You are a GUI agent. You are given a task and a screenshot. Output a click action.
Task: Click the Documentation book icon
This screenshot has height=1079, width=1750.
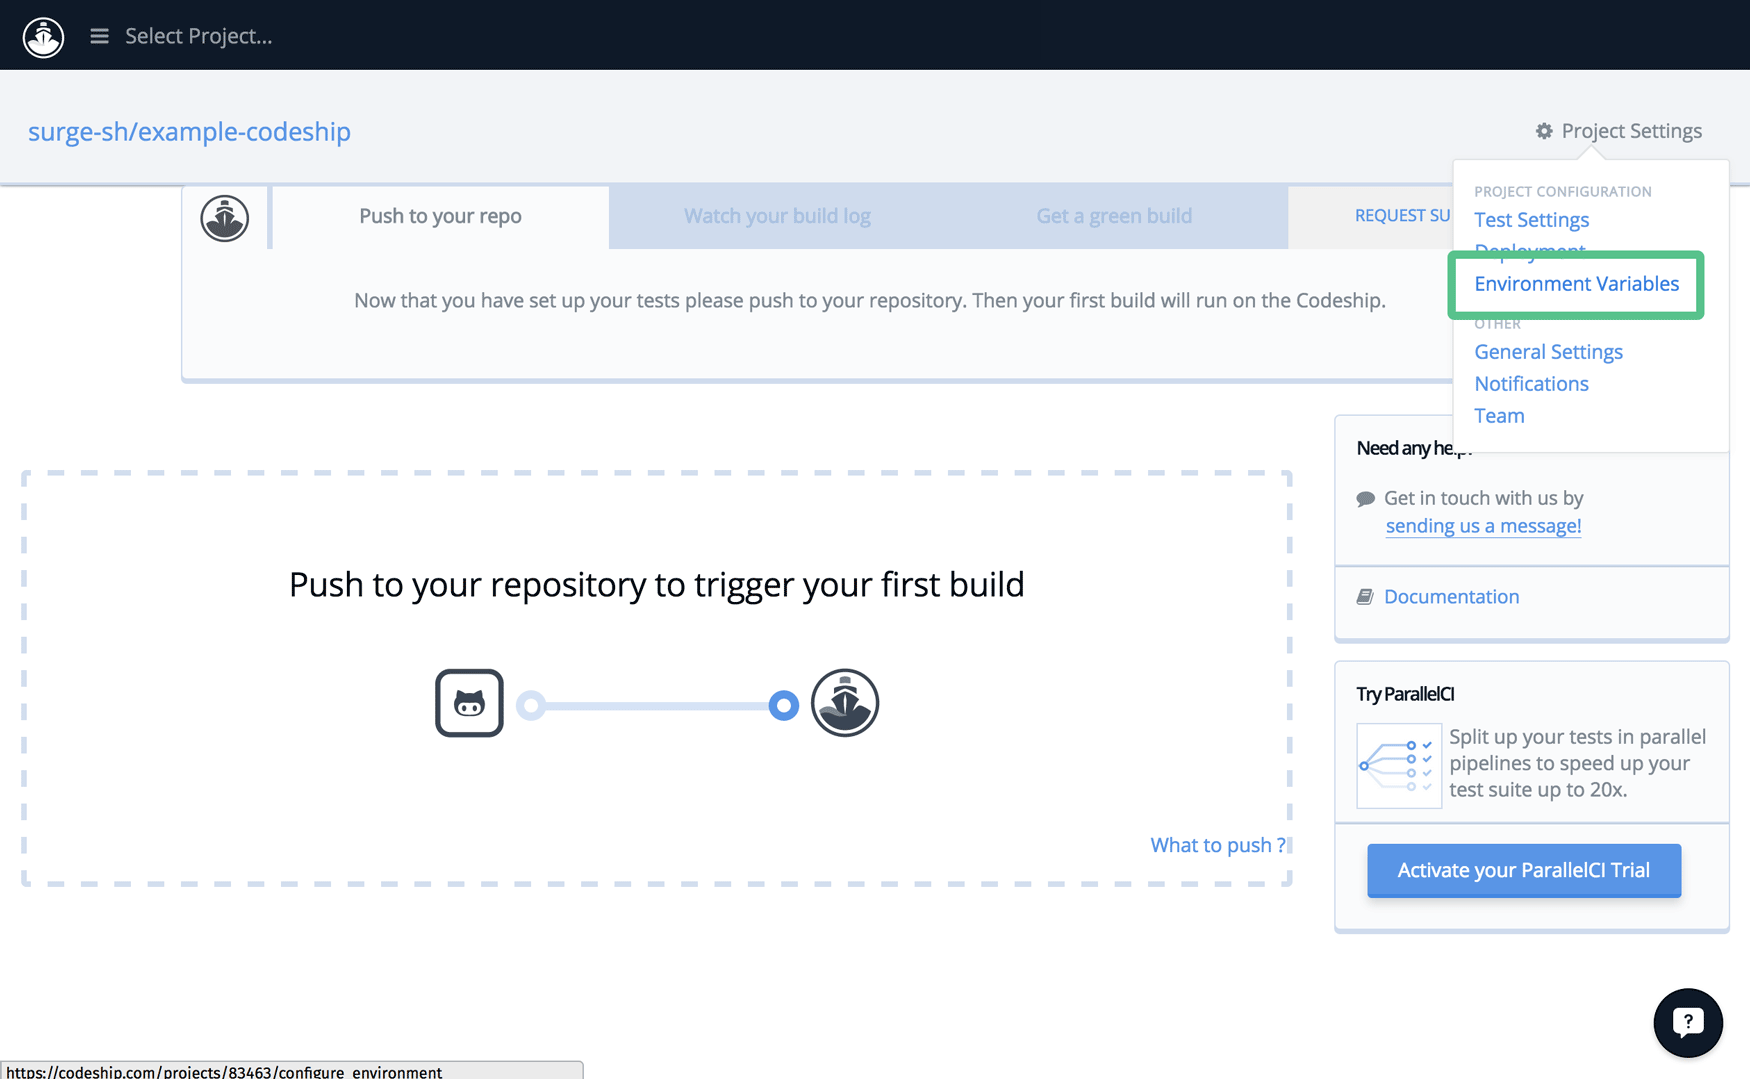coord(1365,597)
